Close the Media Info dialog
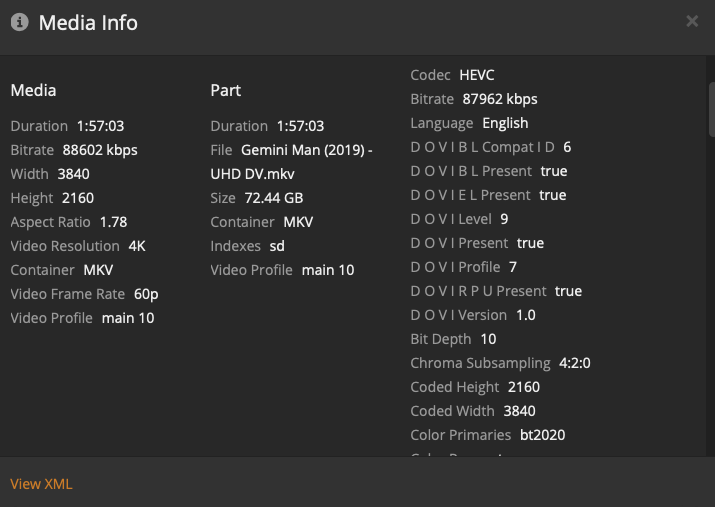The height and width of the screenshot is (507, 715). [x=692, y=21]
